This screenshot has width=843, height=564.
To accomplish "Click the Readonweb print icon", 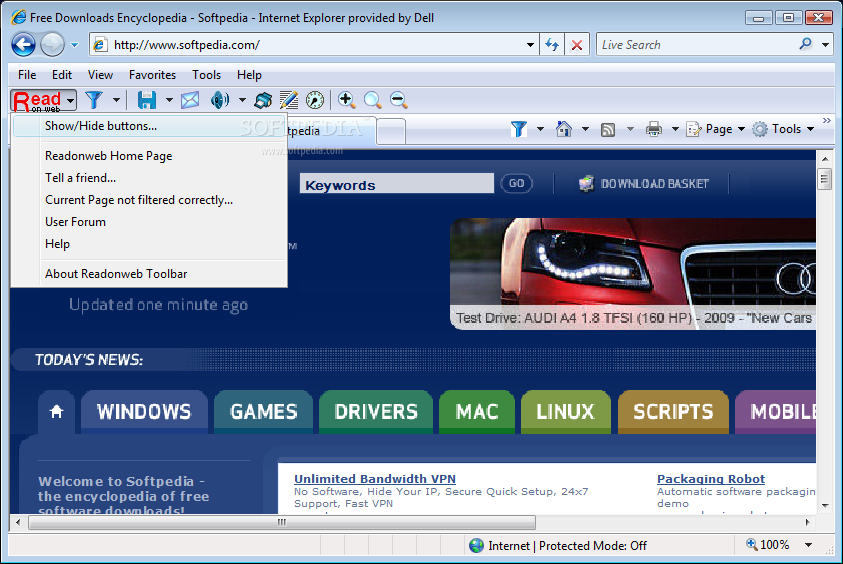I will pyautogui.click(x=263, y=100).
